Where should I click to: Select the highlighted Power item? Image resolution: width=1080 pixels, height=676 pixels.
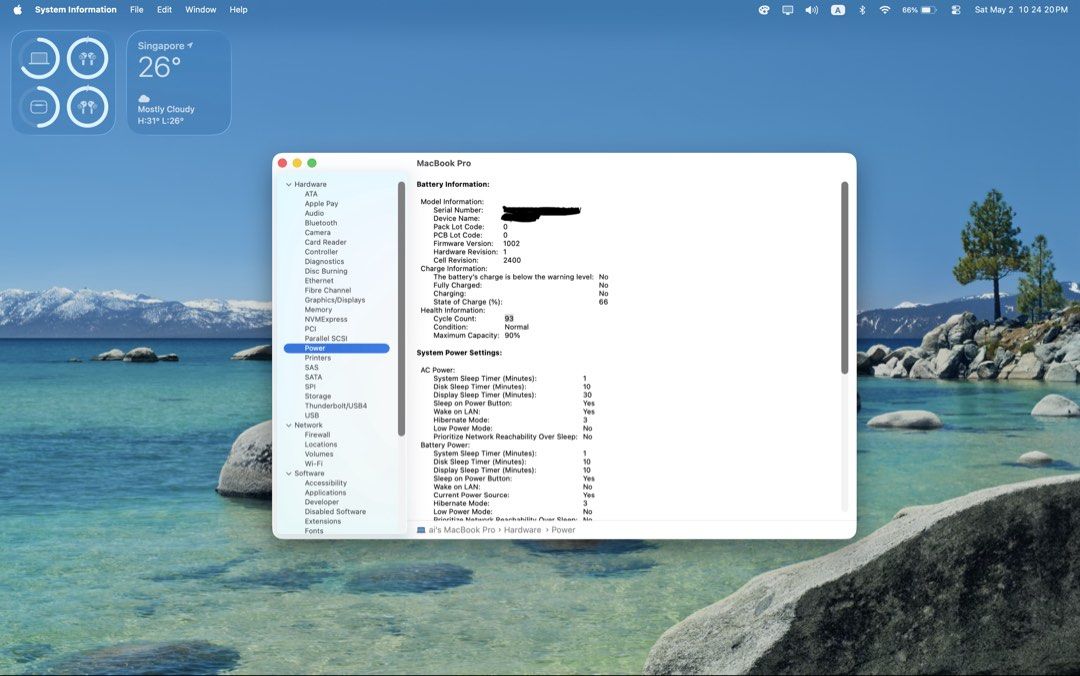pyautogui.click(x=336, y=349)
